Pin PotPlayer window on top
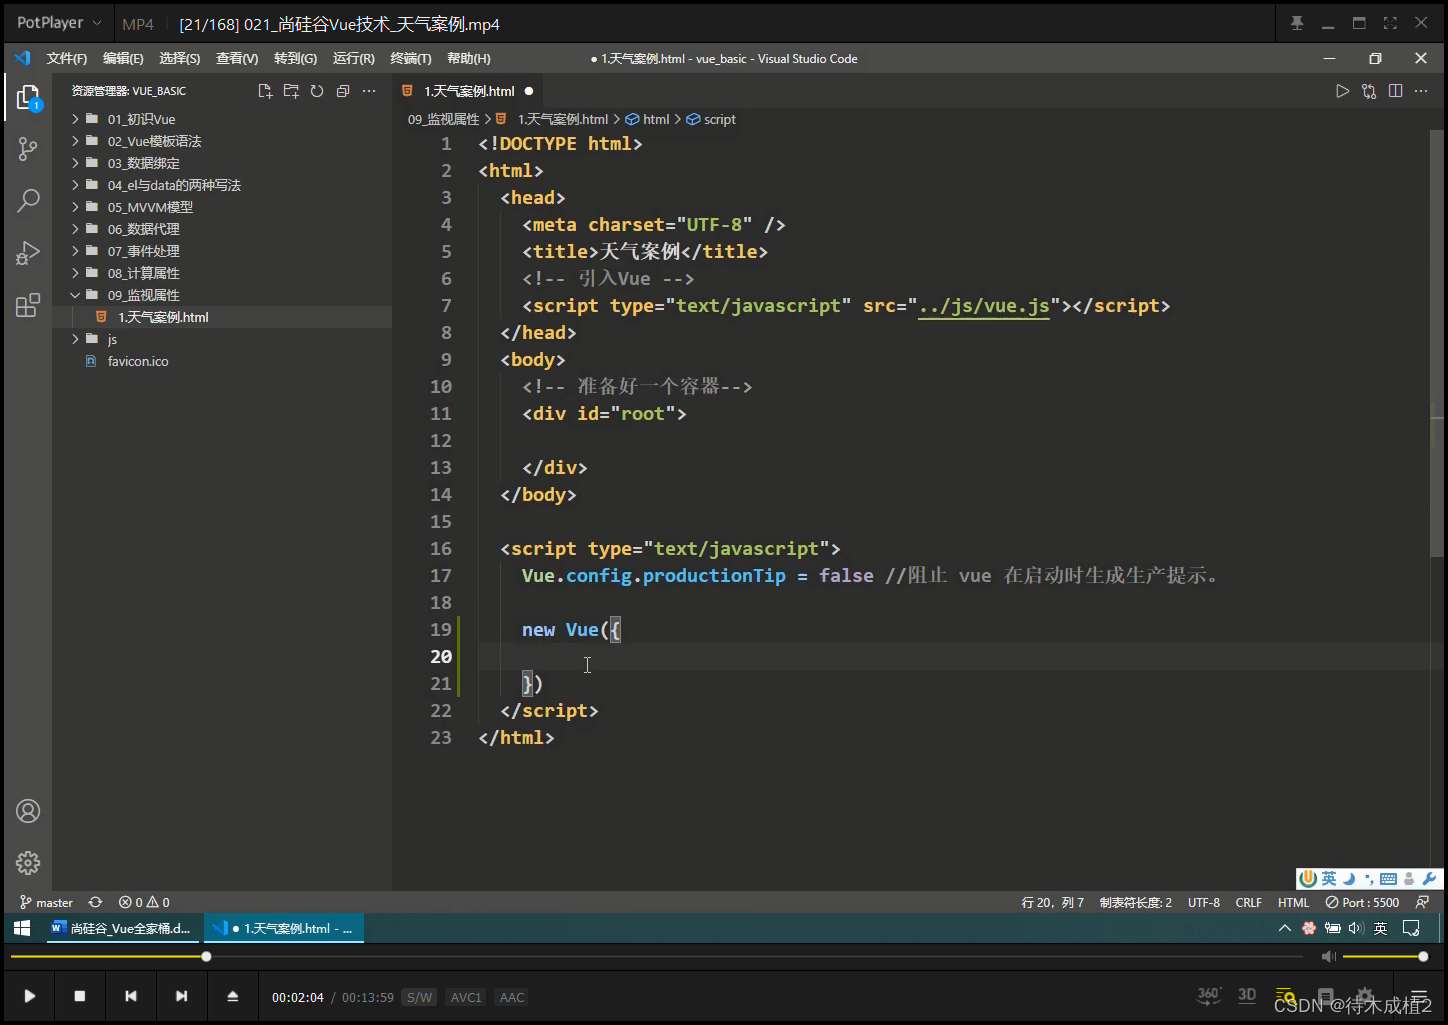The width and height of the screenshot is (1448, 1025). 1297,23
